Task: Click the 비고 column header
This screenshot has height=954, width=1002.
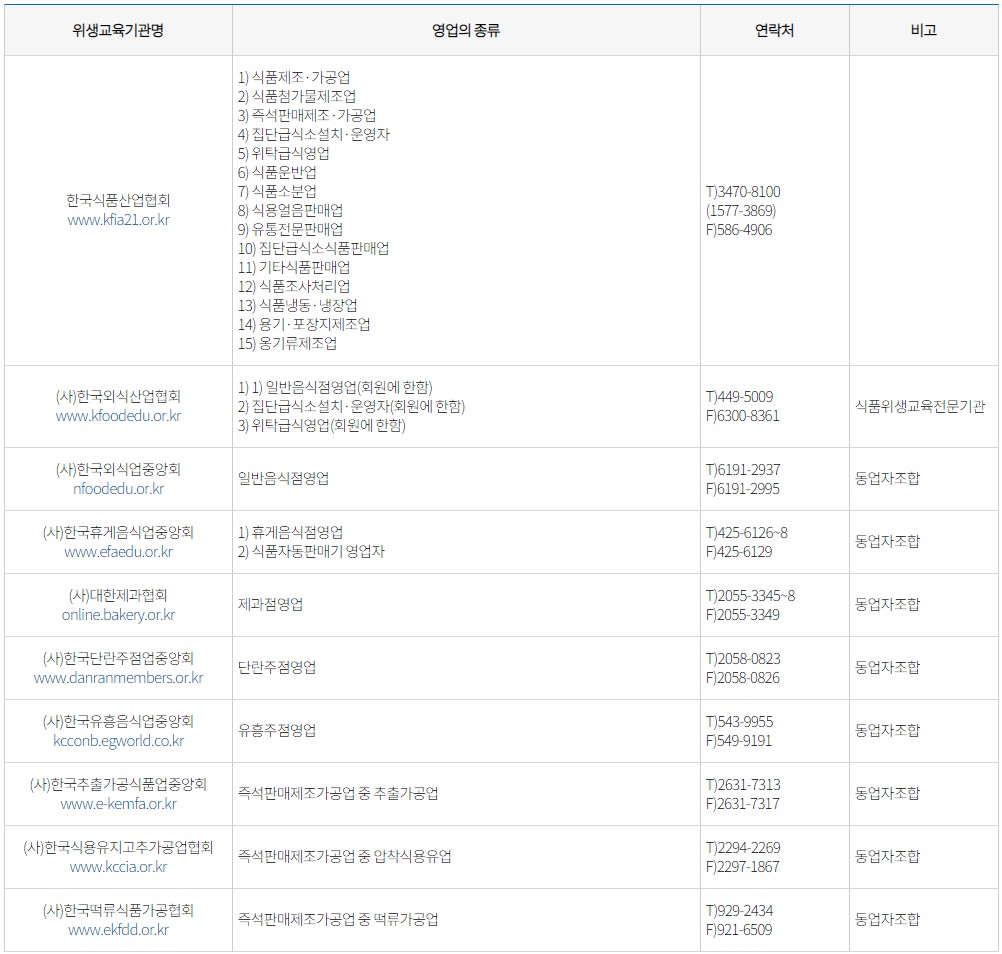Action: (x=923, y=30)
